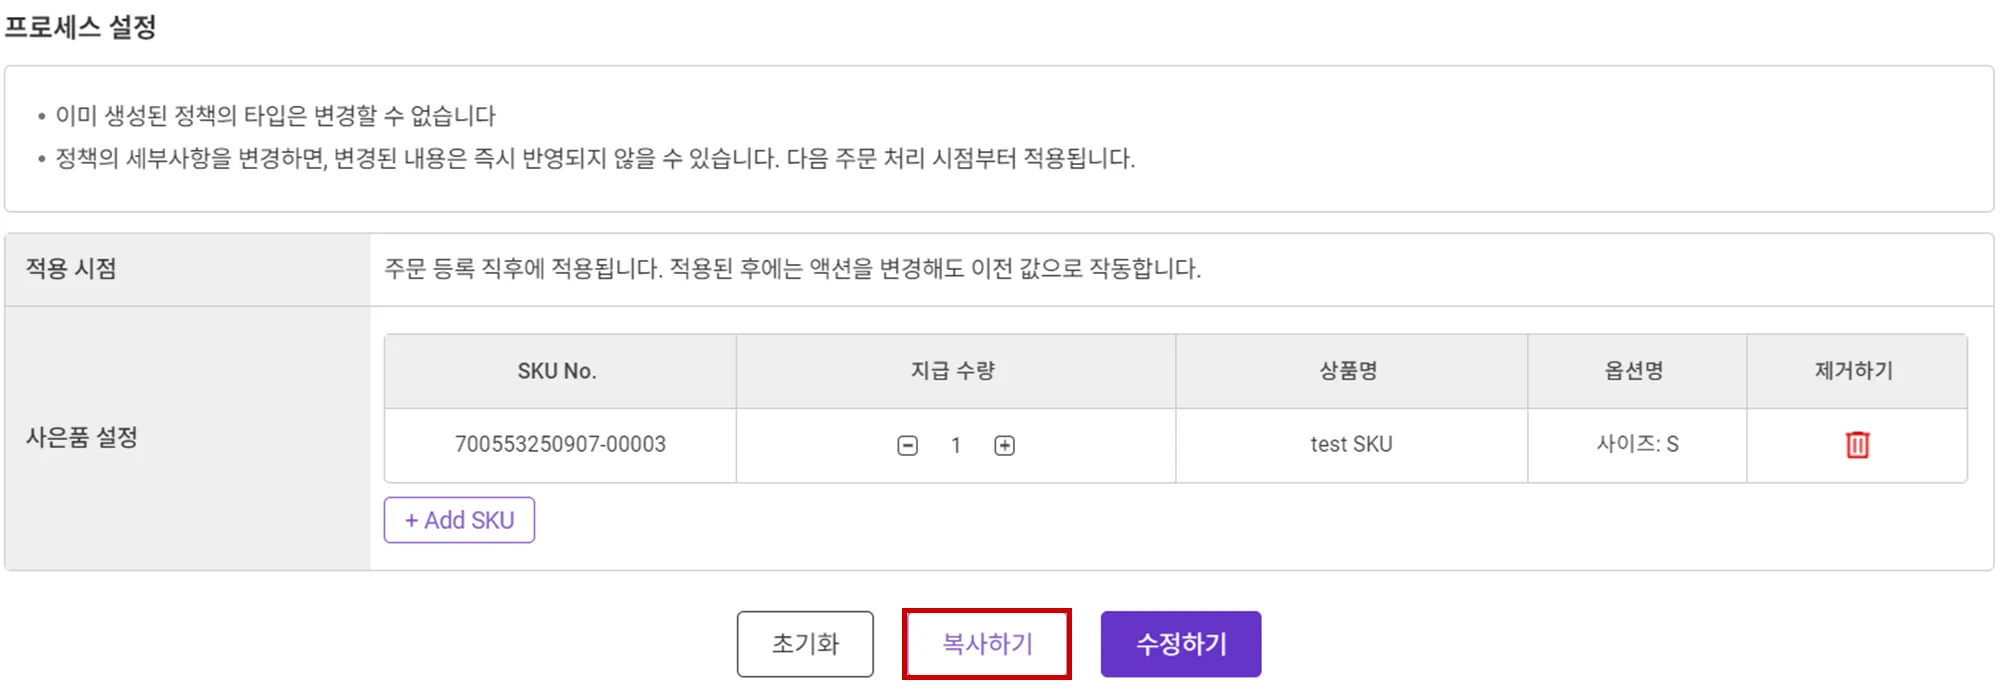
Task: Click the 옵션명 column header
Action: (1634, 371)
